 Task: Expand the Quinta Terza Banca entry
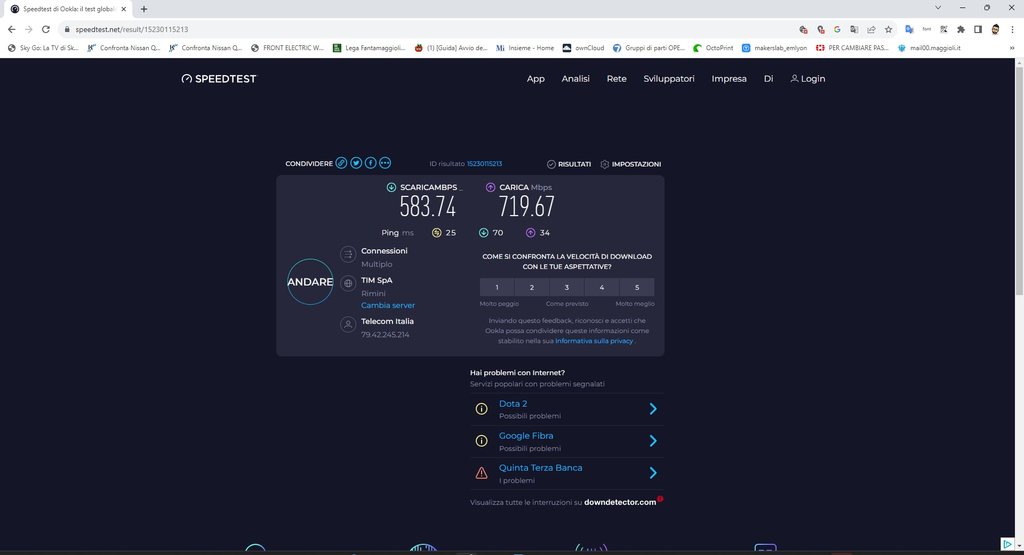(x=652, y=473)
